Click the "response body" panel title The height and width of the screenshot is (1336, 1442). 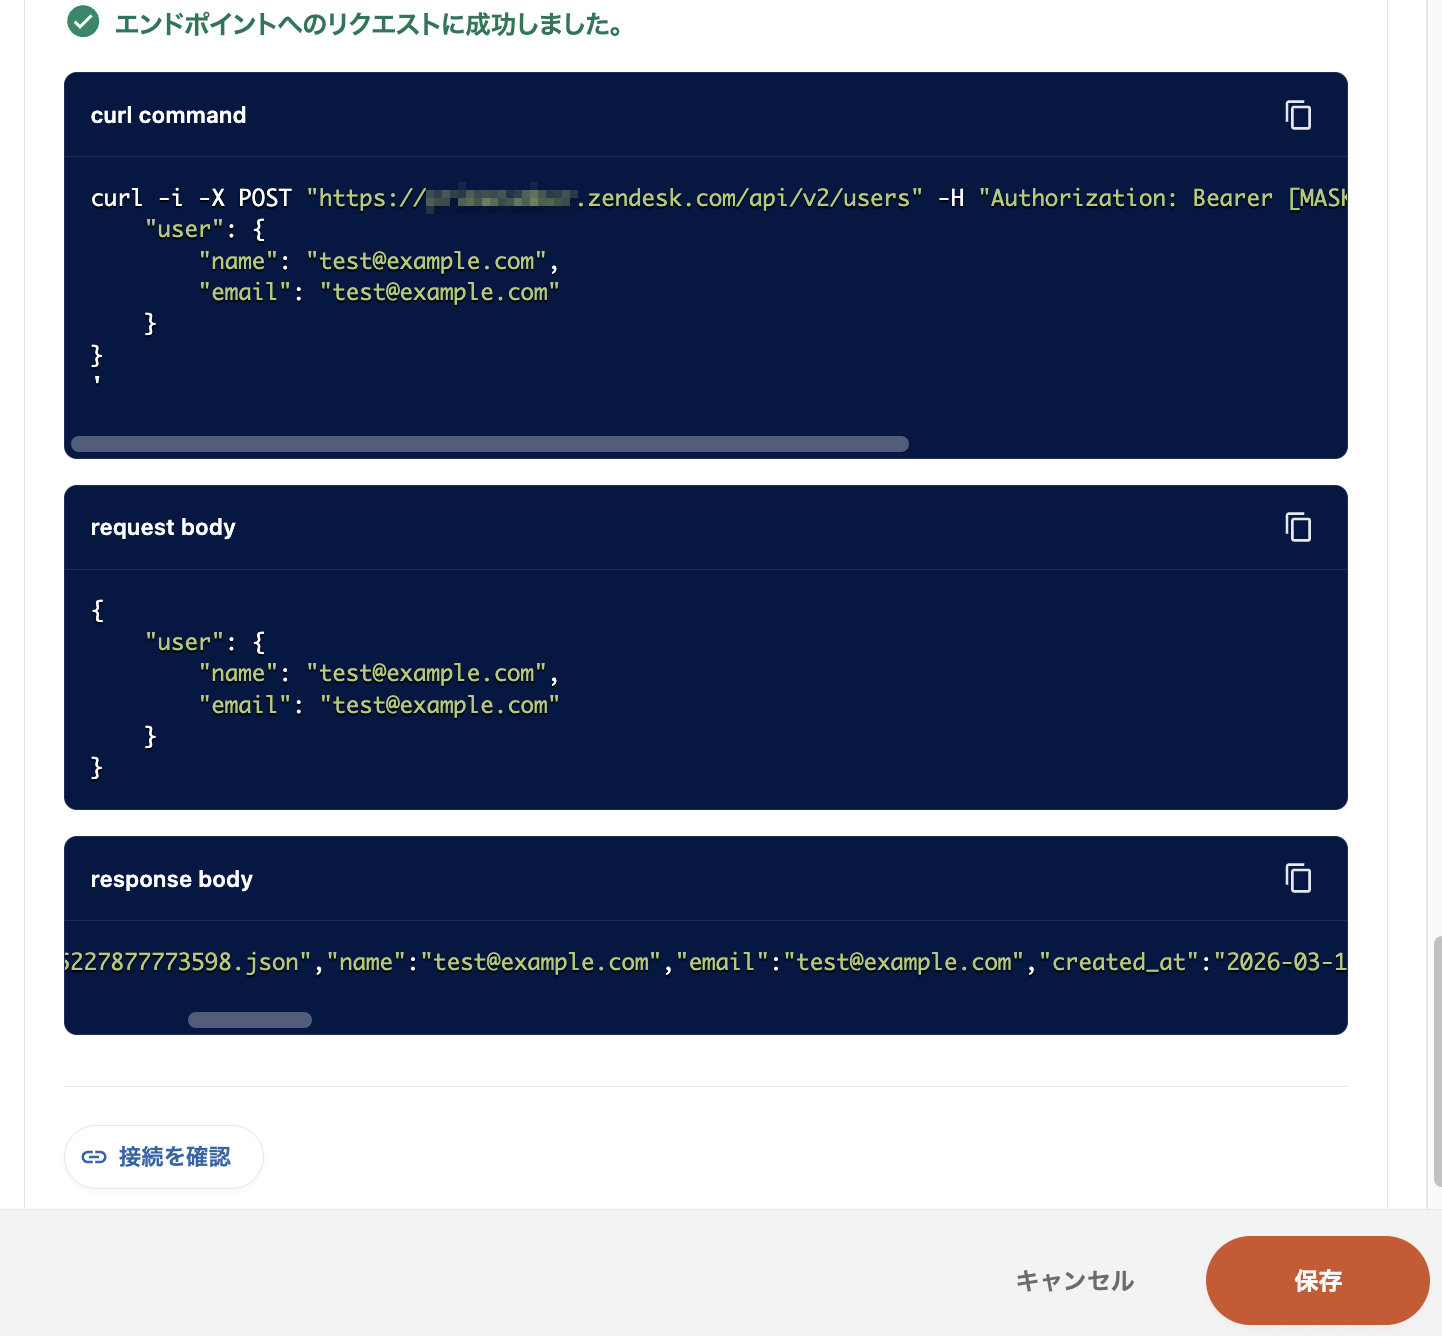(x=171, y=879)
